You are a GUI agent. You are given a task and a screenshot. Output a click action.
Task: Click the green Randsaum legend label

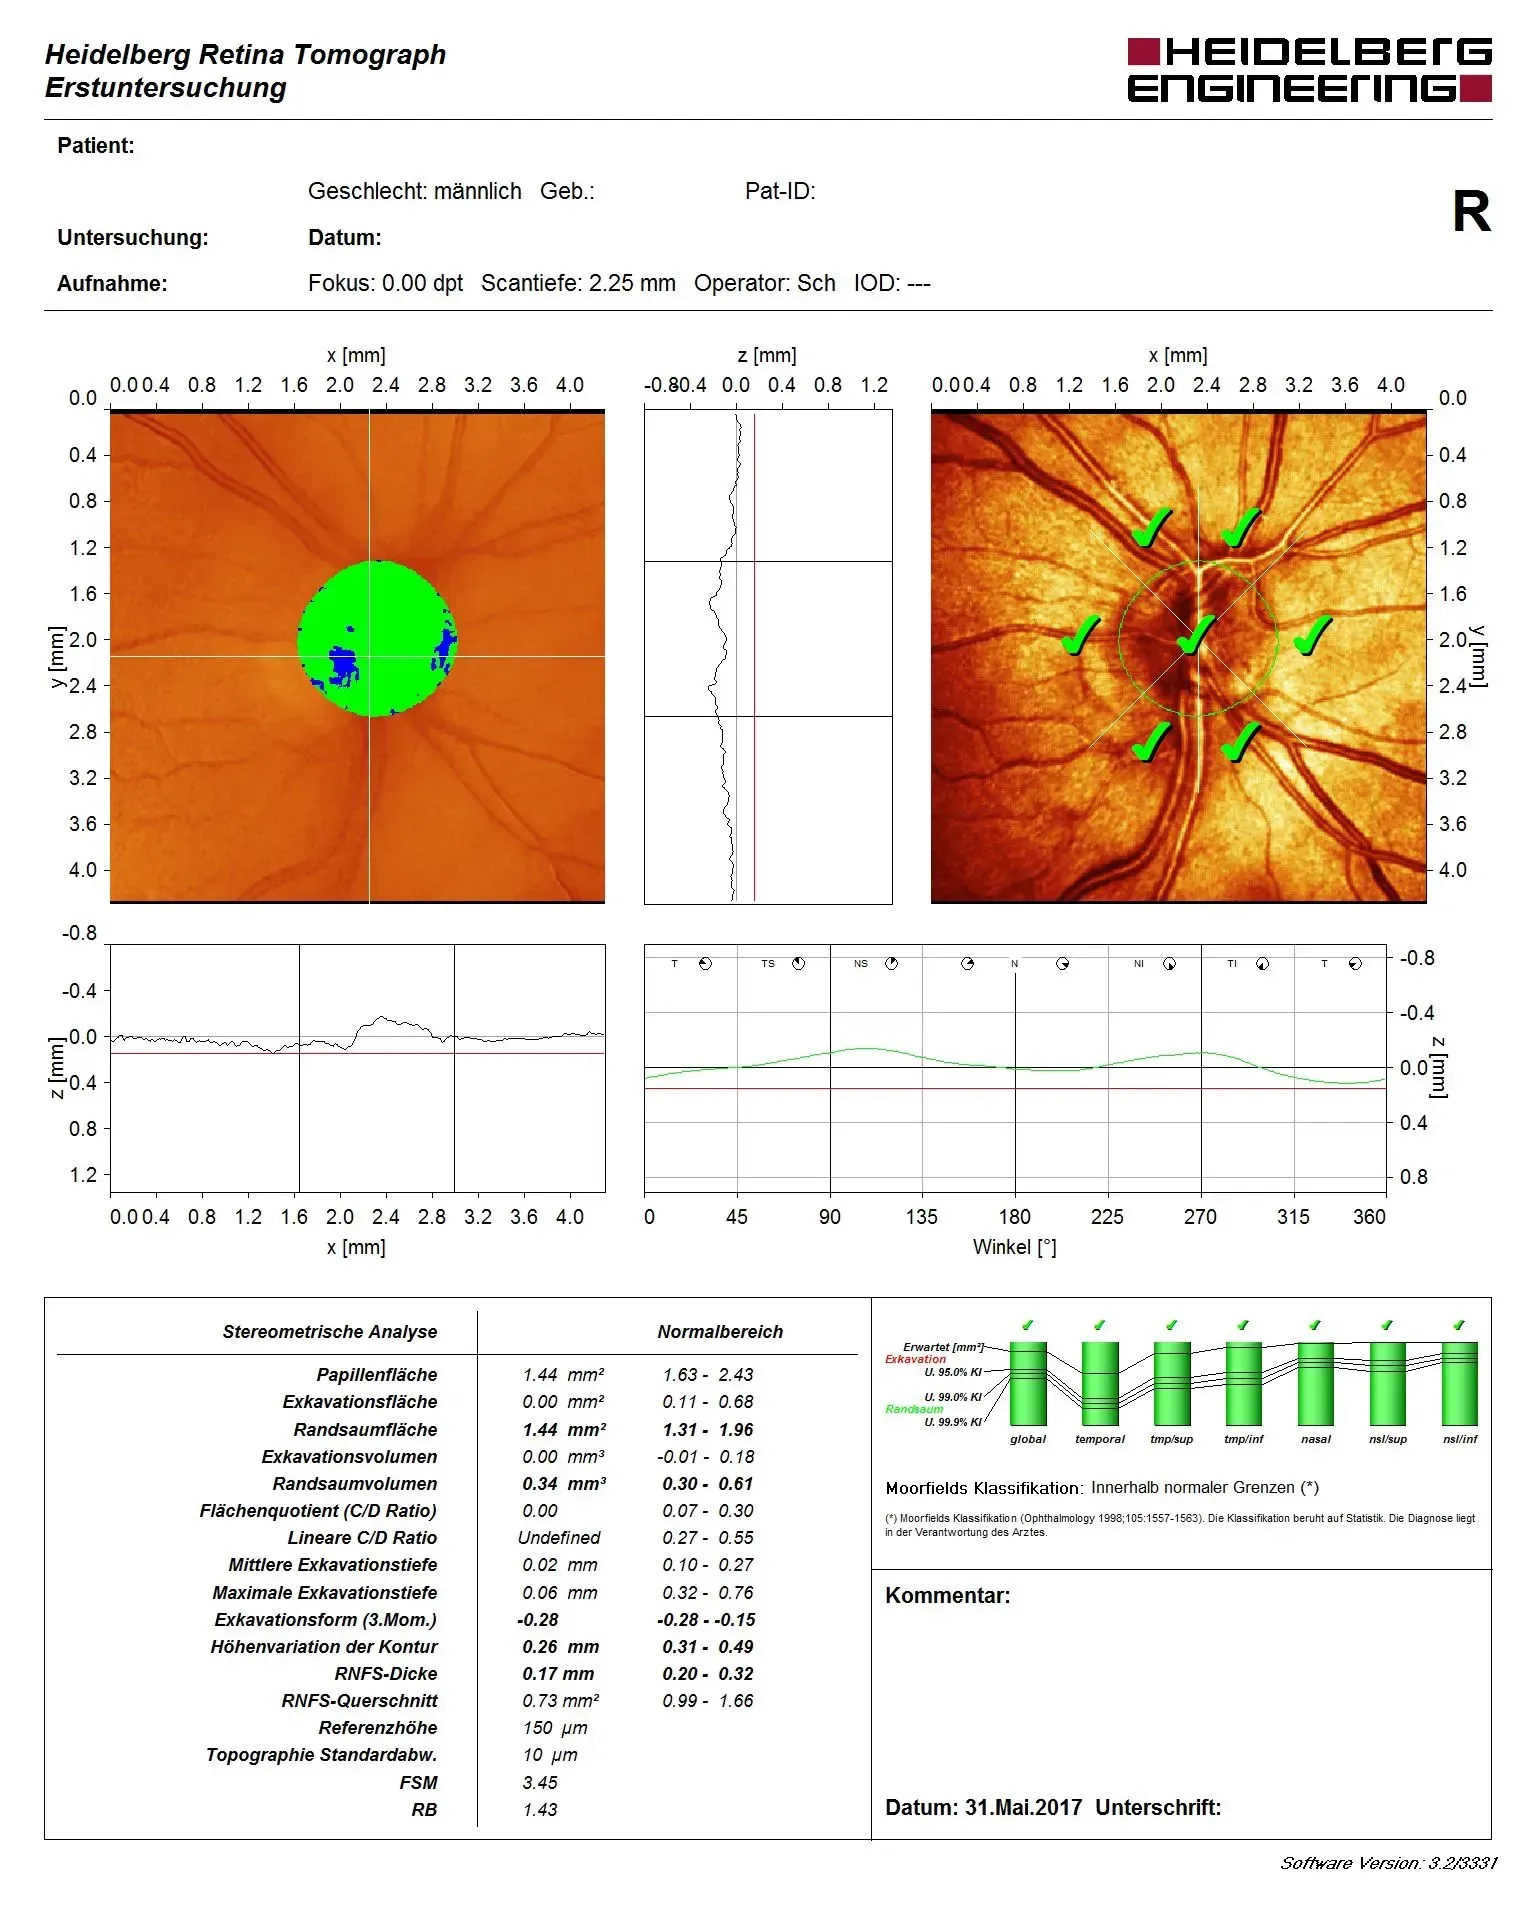[x=914, y=1409]
